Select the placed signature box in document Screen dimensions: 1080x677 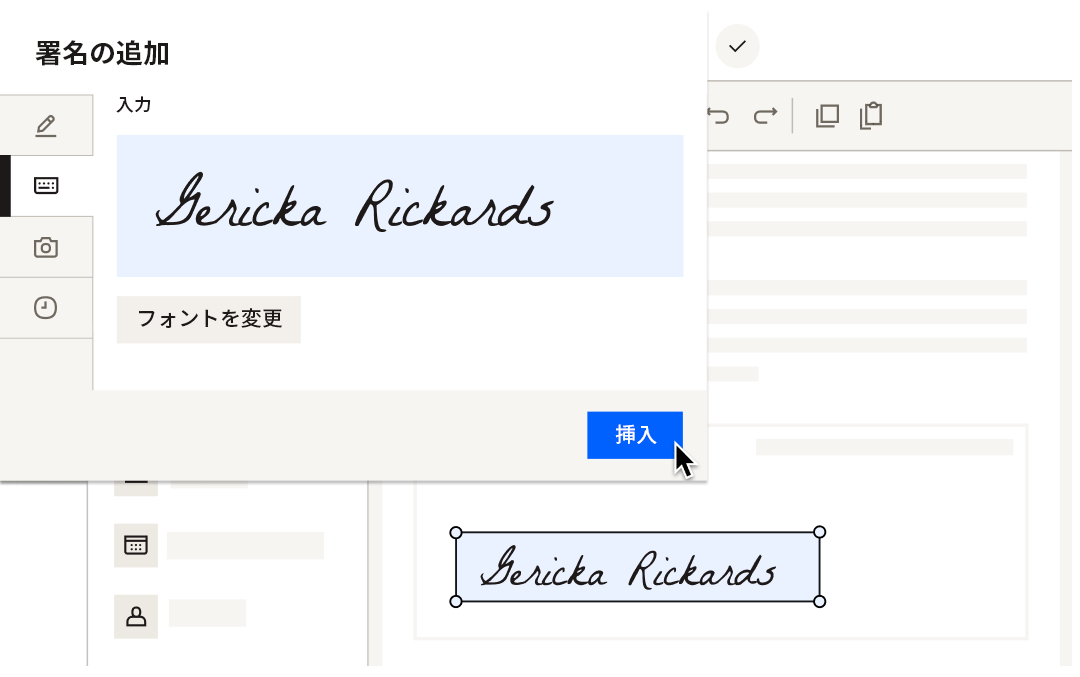(x=637, y=567)
